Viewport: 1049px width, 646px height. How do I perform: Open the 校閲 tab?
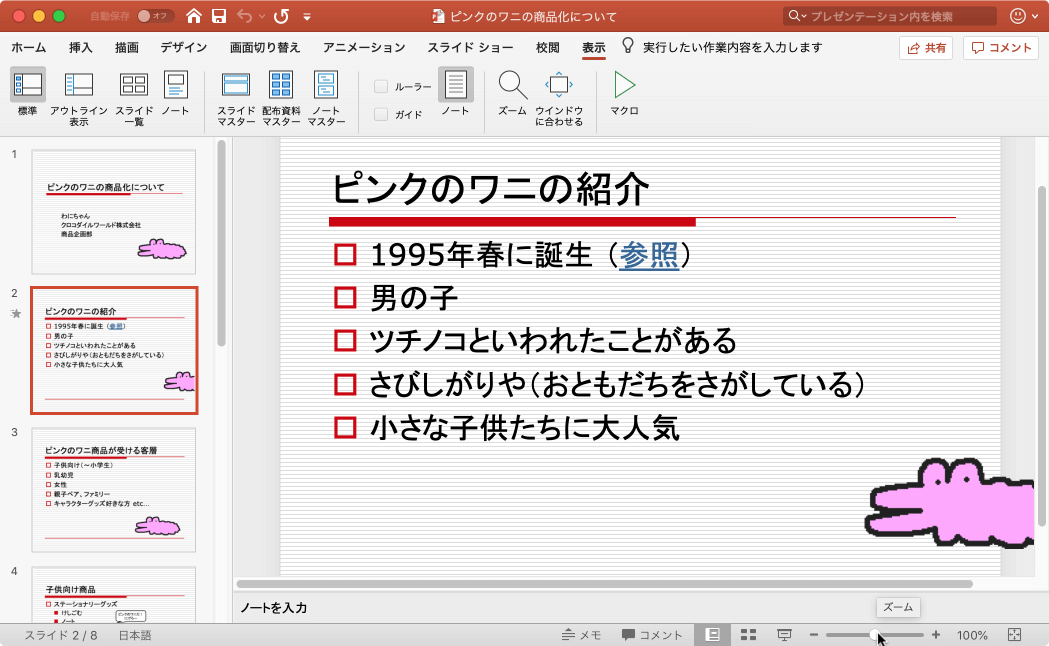[547, 47]
